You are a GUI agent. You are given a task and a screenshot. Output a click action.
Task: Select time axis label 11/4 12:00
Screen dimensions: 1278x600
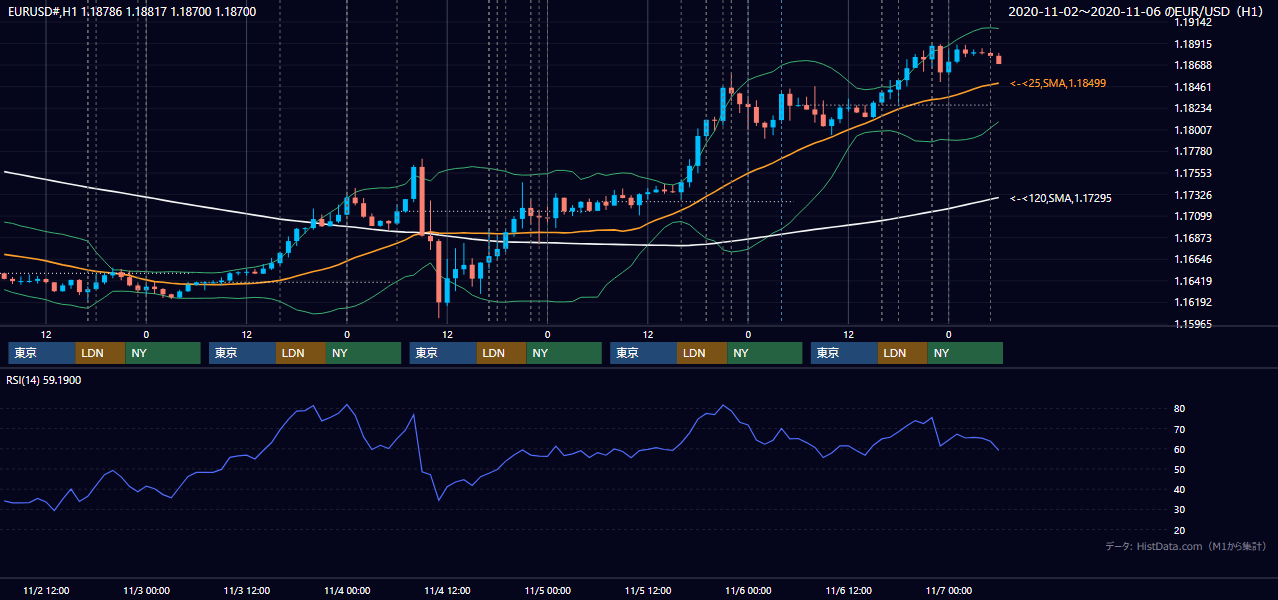pos(447,590)
